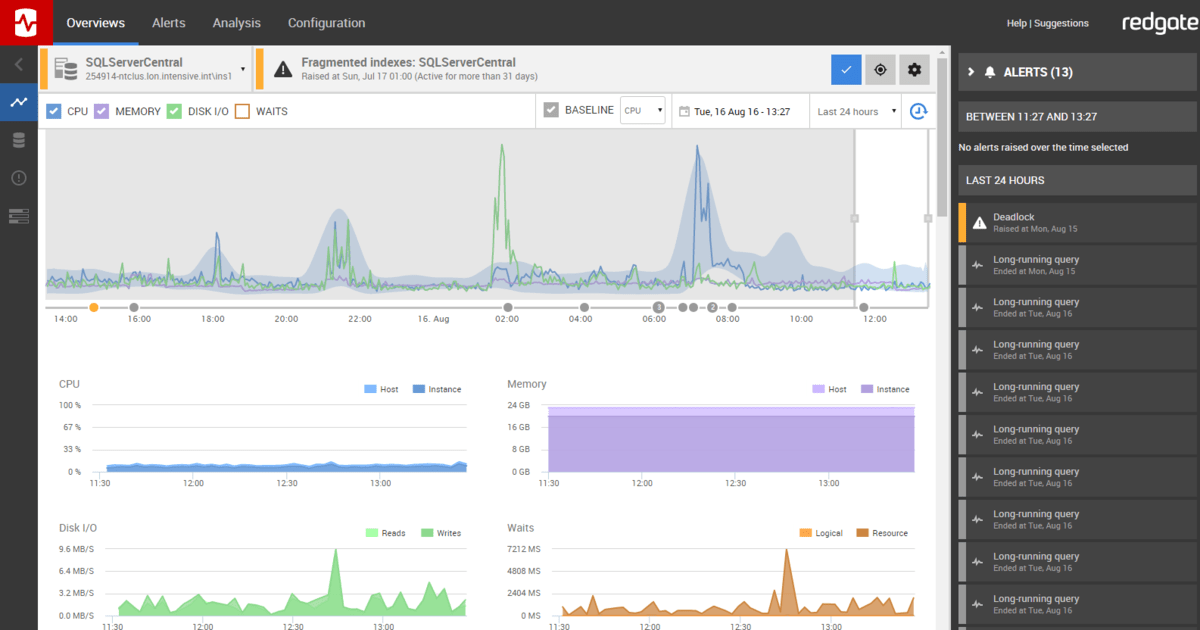Click the blue clock refresh icon next to time range
The width and height of the screenshot is (1200, 630).
(918, 111)
